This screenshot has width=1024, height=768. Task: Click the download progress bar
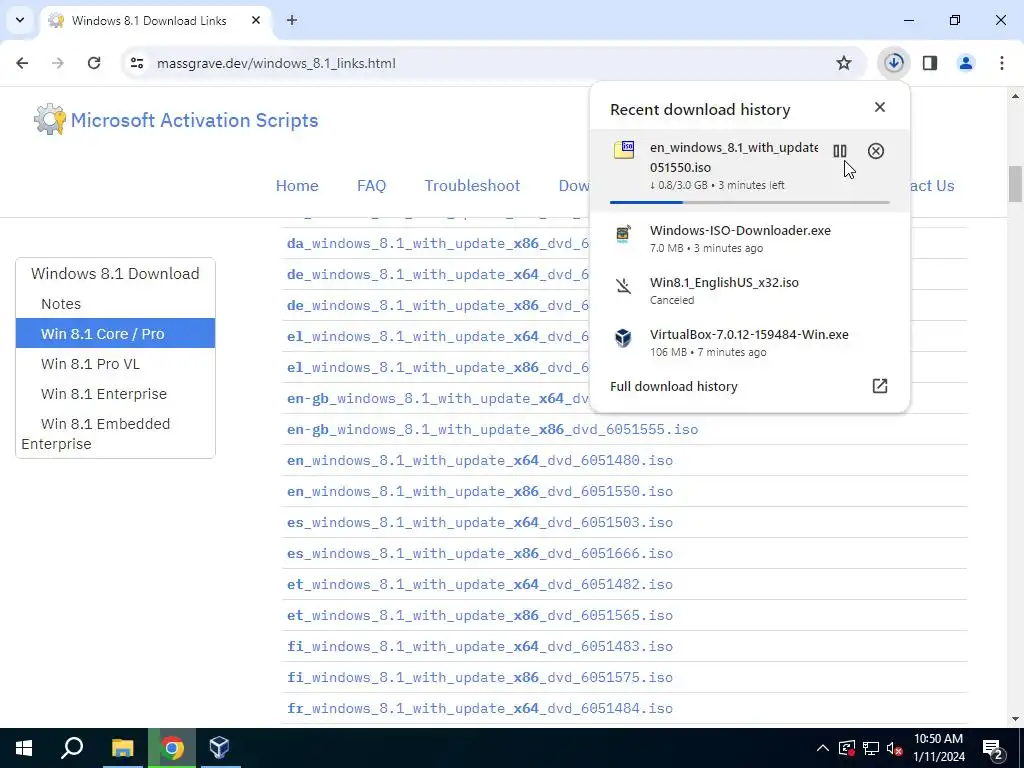(750, 202)
